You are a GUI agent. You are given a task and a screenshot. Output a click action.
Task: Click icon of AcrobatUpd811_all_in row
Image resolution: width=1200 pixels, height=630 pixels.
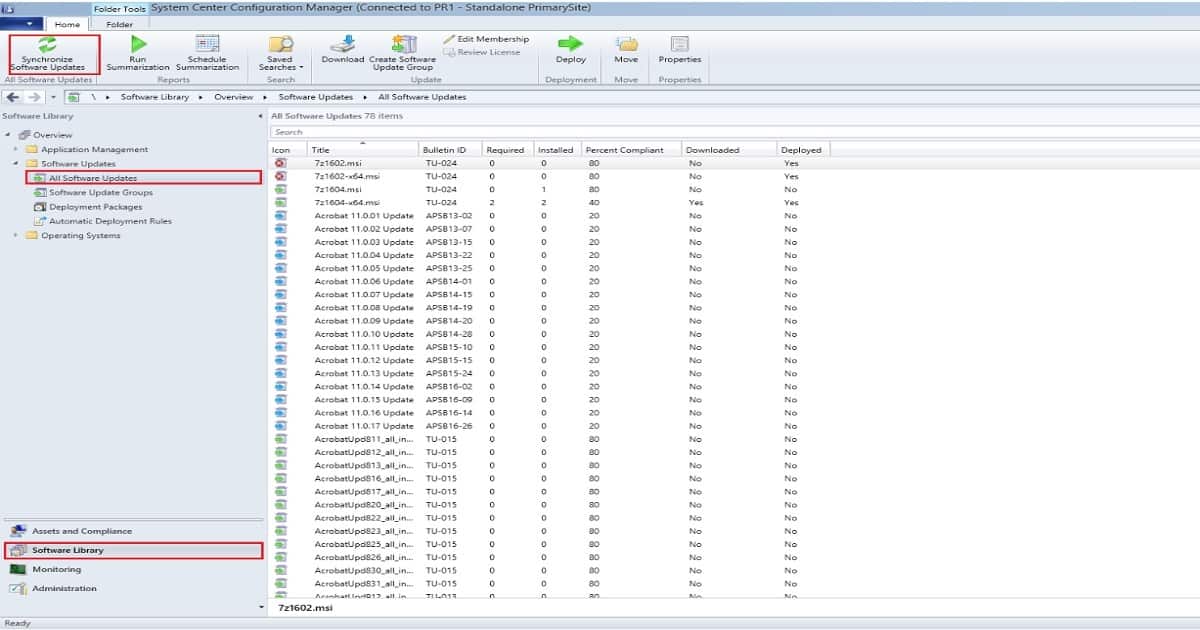coord(281,439)
